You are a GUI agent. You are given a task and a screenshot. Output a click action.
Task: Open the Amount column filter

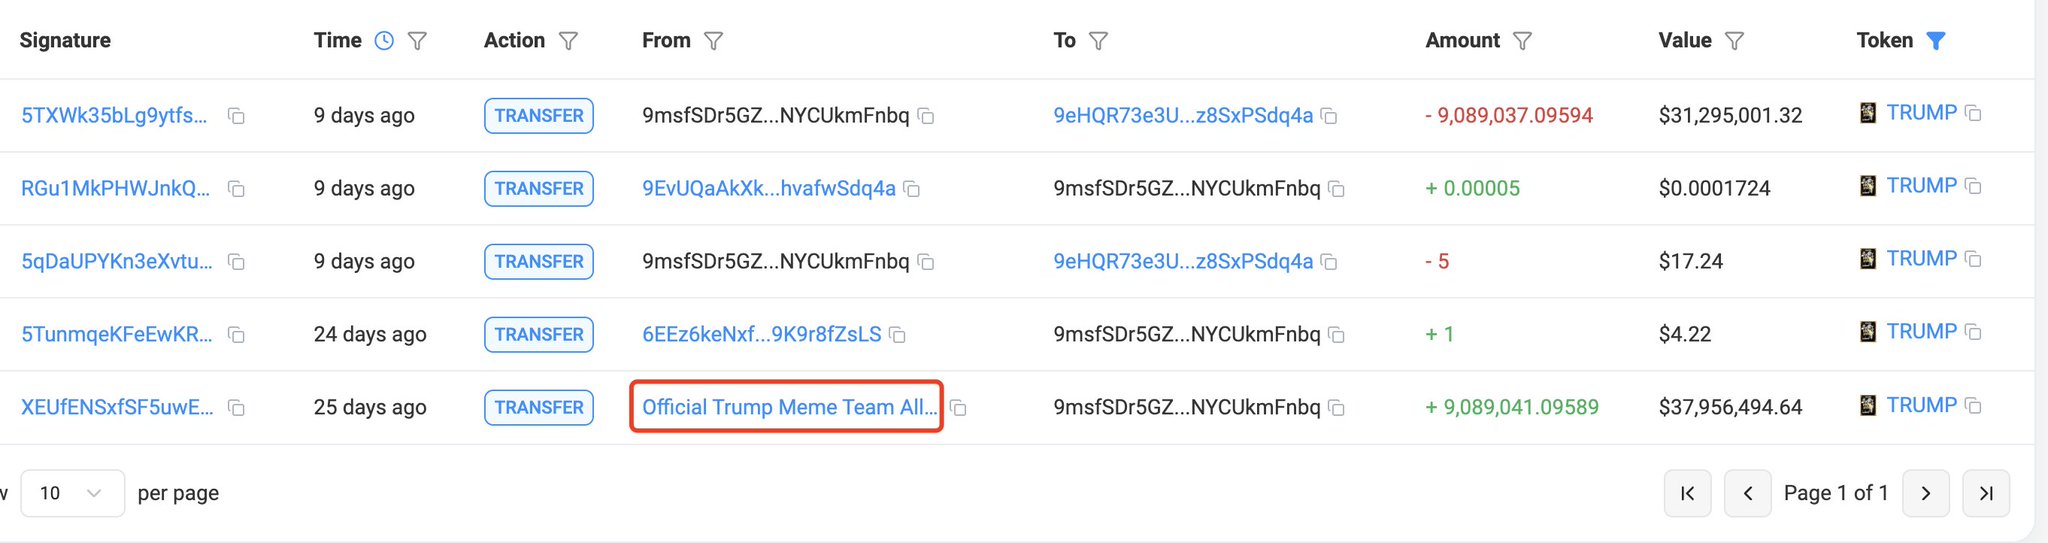pyautogui.click(x=1522, y=41)
